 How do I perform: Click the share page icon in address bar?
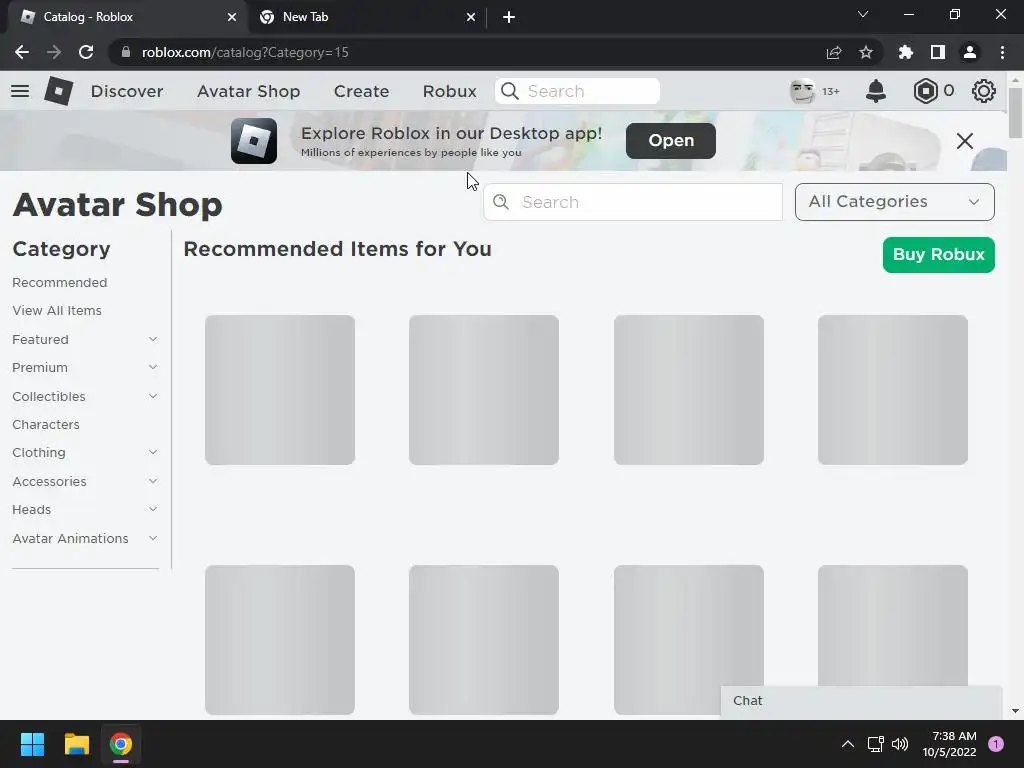click(x=834, y=52)
